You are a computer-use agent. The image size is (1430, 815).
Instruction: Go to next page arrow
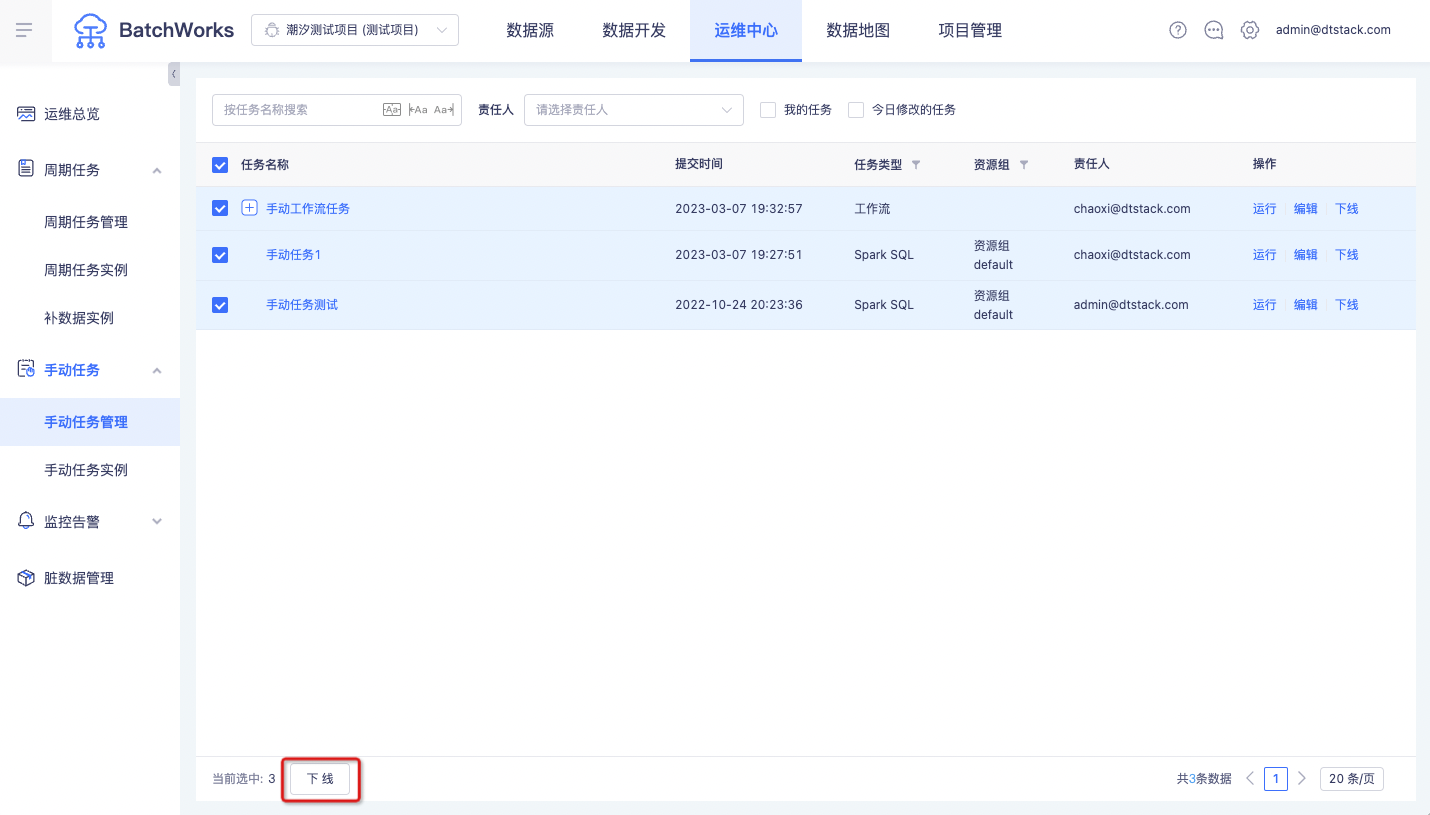tap(1301, 778)
